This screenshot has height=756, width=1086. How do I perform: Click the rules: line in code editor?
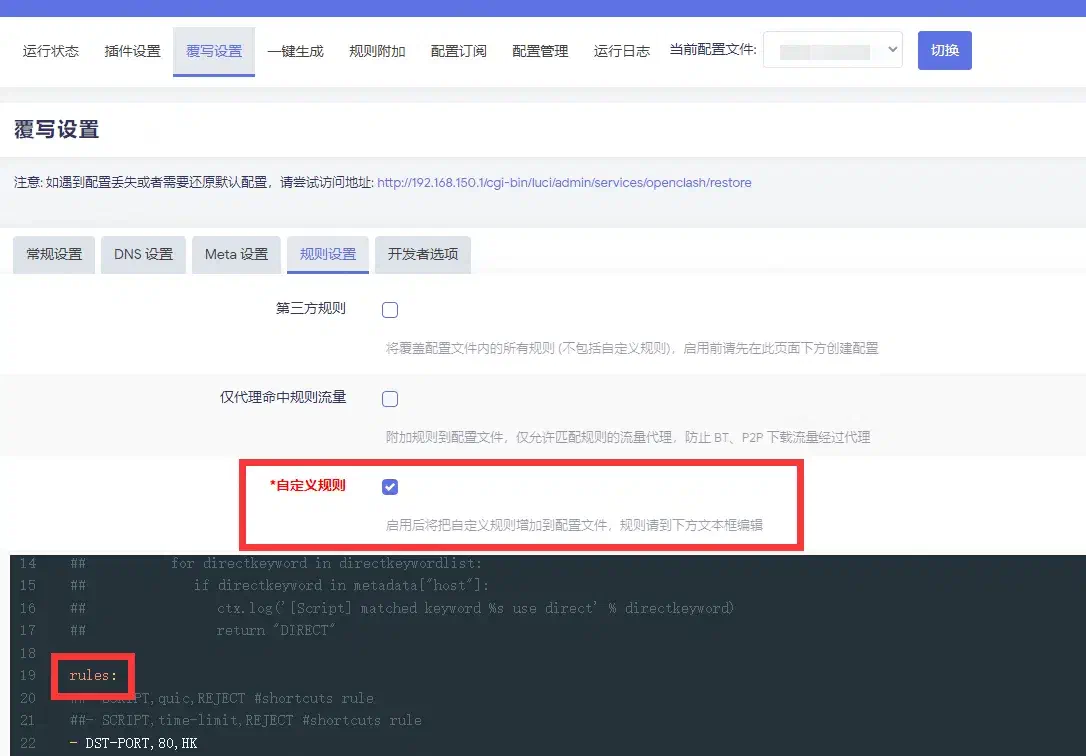pos(93,676)
